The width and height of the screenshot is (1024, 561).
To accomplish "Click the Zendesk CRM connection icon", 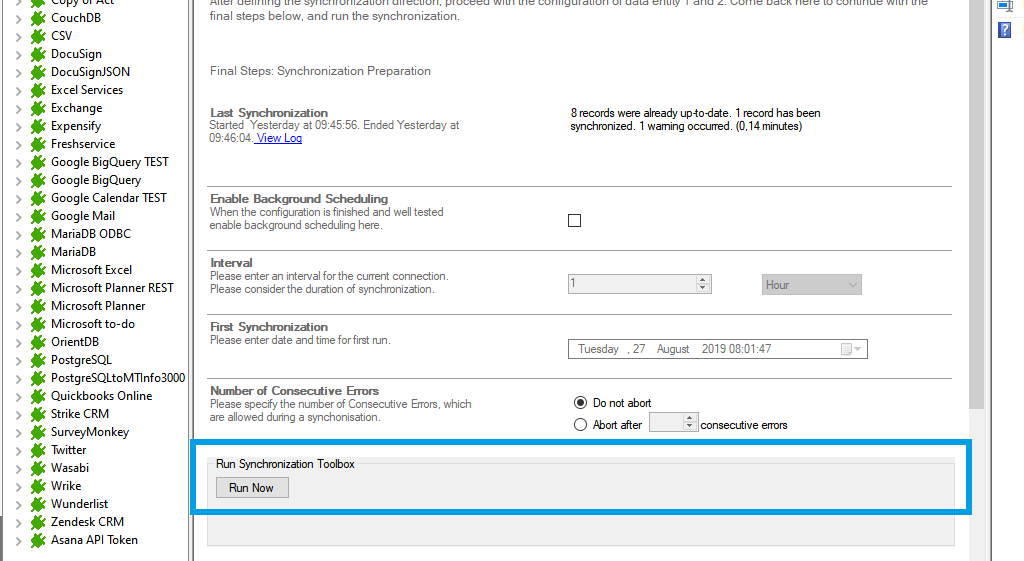I will point(38,522).
